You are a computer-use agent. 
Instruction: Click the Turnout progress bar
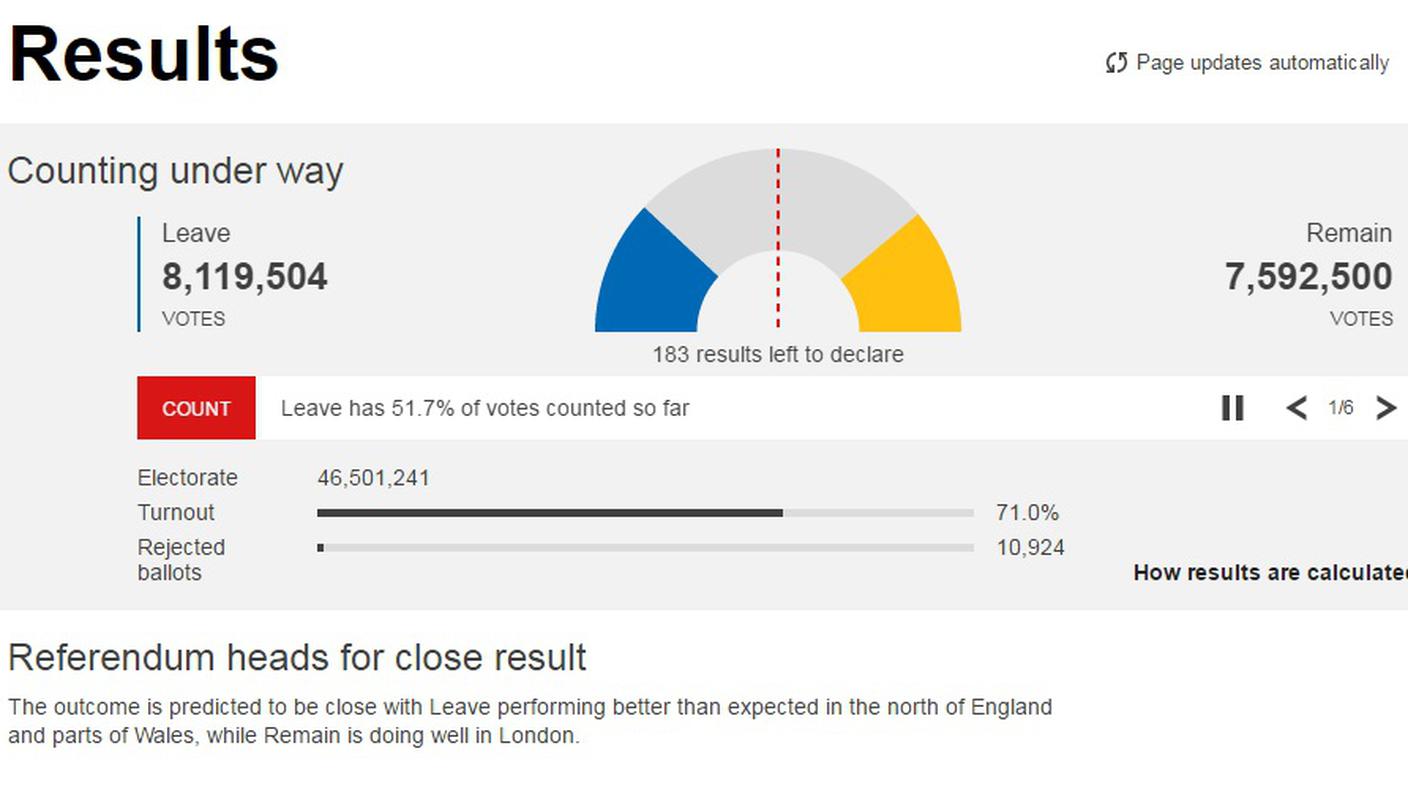645,513
